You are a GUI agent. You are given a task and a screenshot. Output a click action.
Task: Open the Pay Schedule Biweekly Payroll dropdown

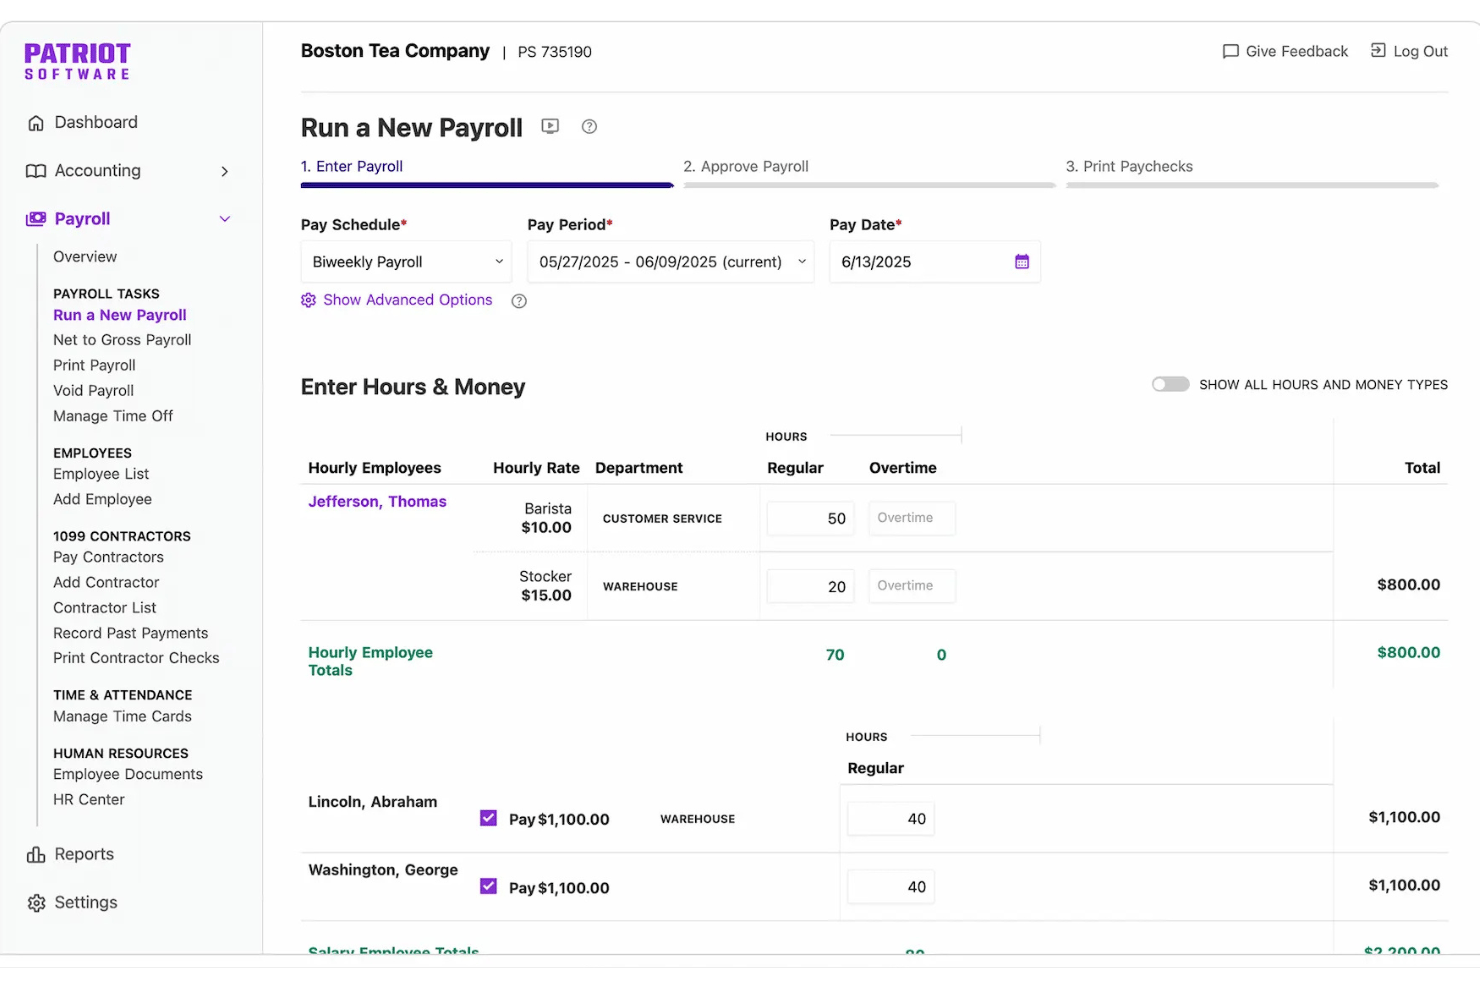[x=406, y=262]
